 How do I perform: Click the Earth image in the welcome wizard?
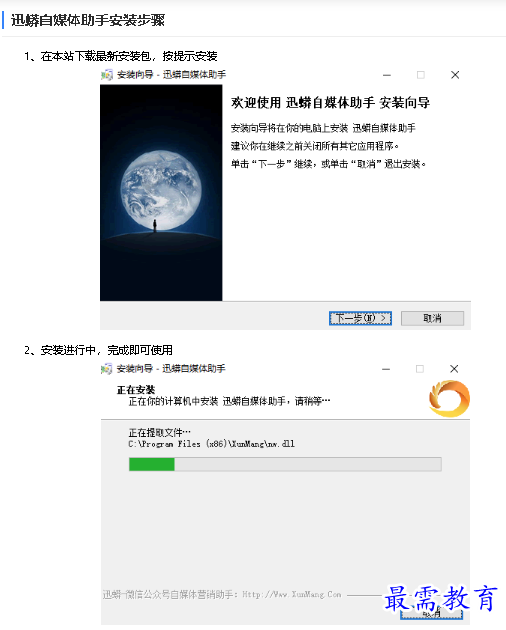[x=161, y=192]
